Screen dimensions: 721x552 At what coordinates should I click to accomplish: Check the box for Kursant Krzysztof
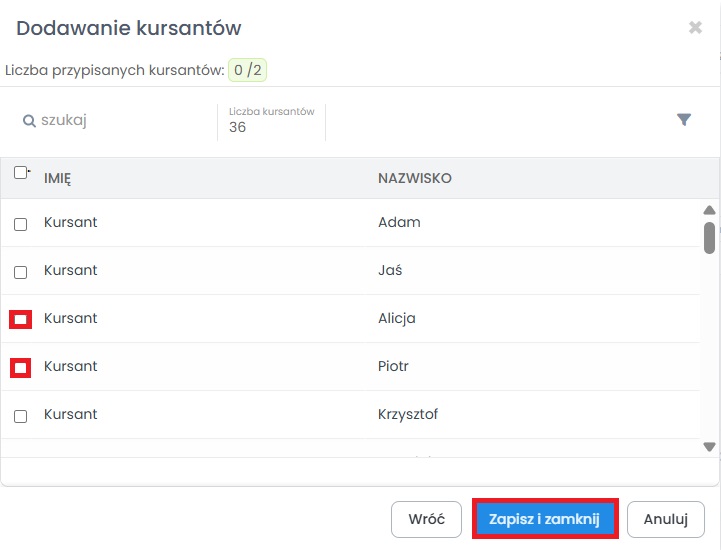pos(20,416)
